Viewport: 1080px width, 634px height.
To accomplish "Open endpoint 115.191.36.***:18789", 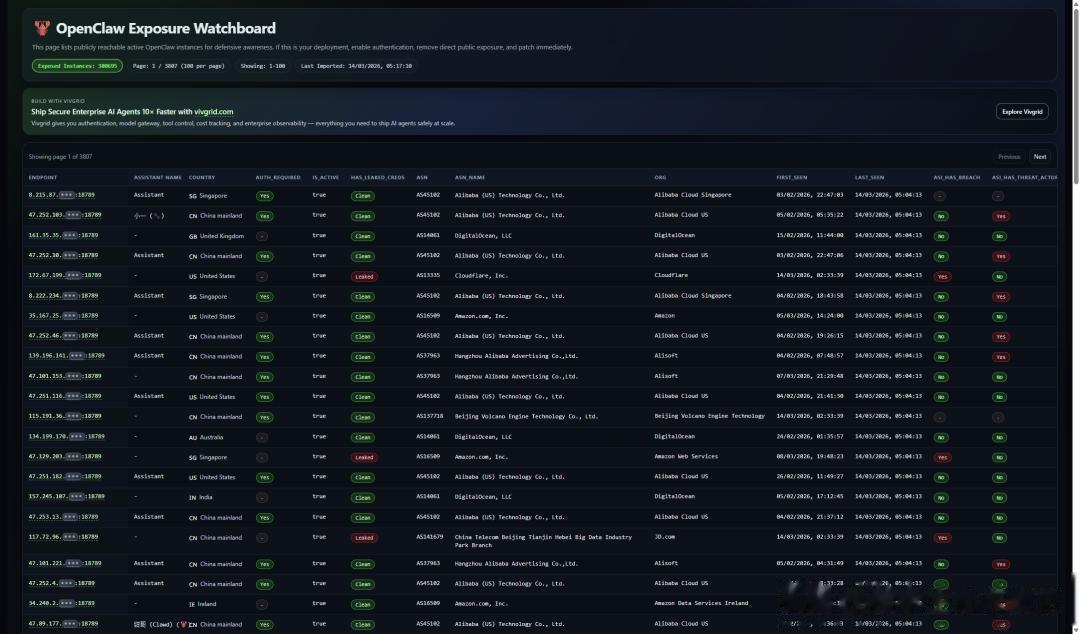I will pos(65,416).
